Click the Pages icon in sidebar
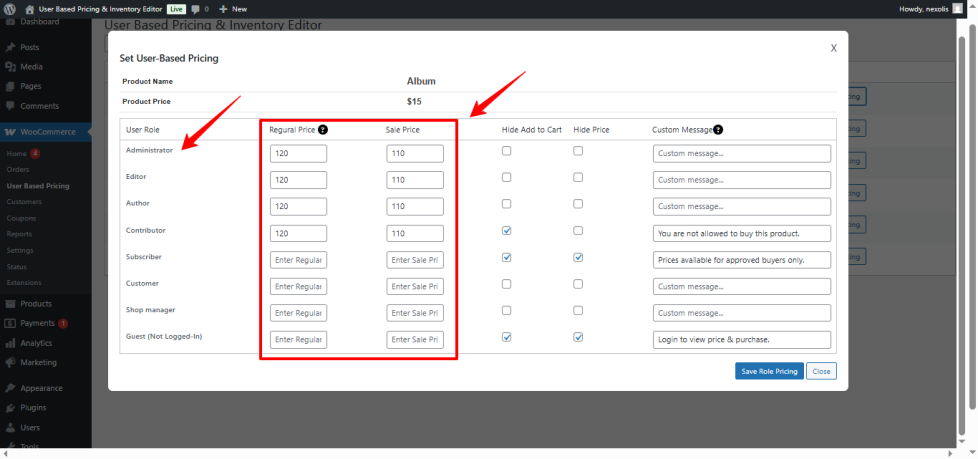Viewport: 978px width, 459px height. click(x=10, y=86)
